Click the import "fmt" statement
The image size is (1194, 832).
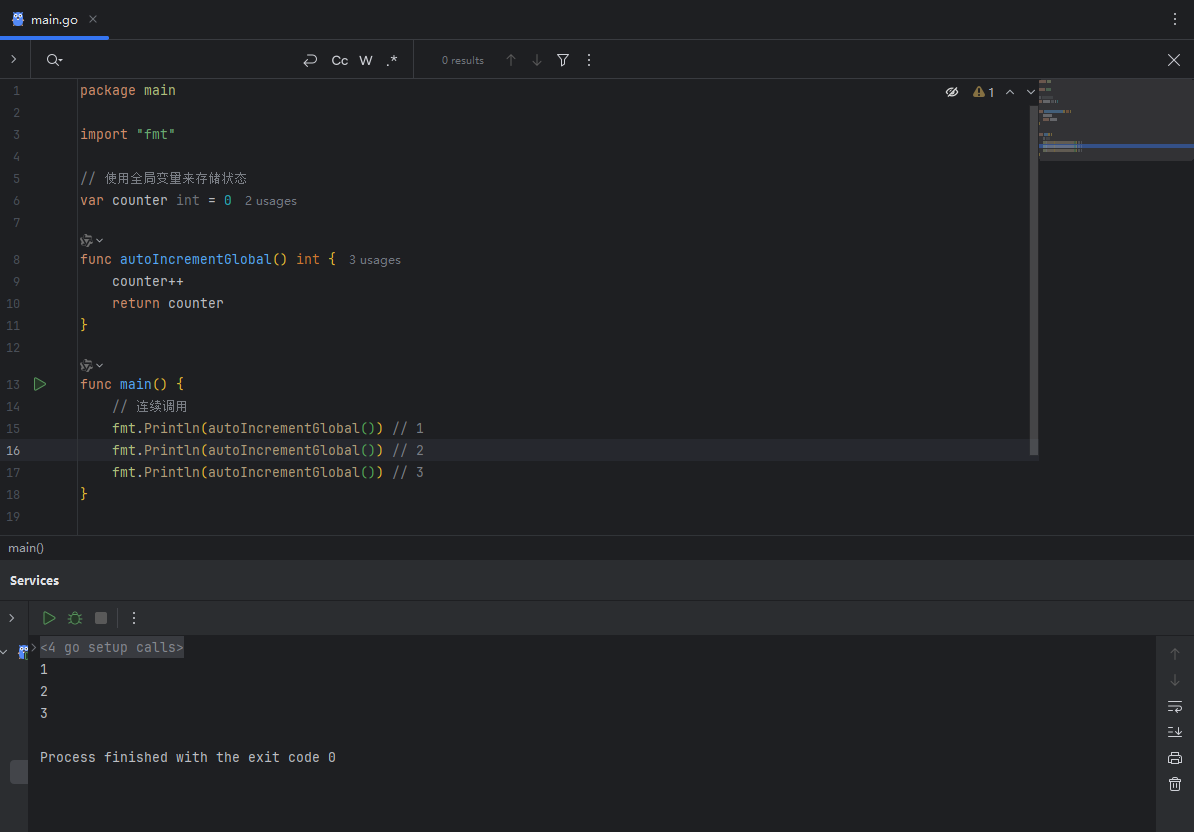pos(128,135)
